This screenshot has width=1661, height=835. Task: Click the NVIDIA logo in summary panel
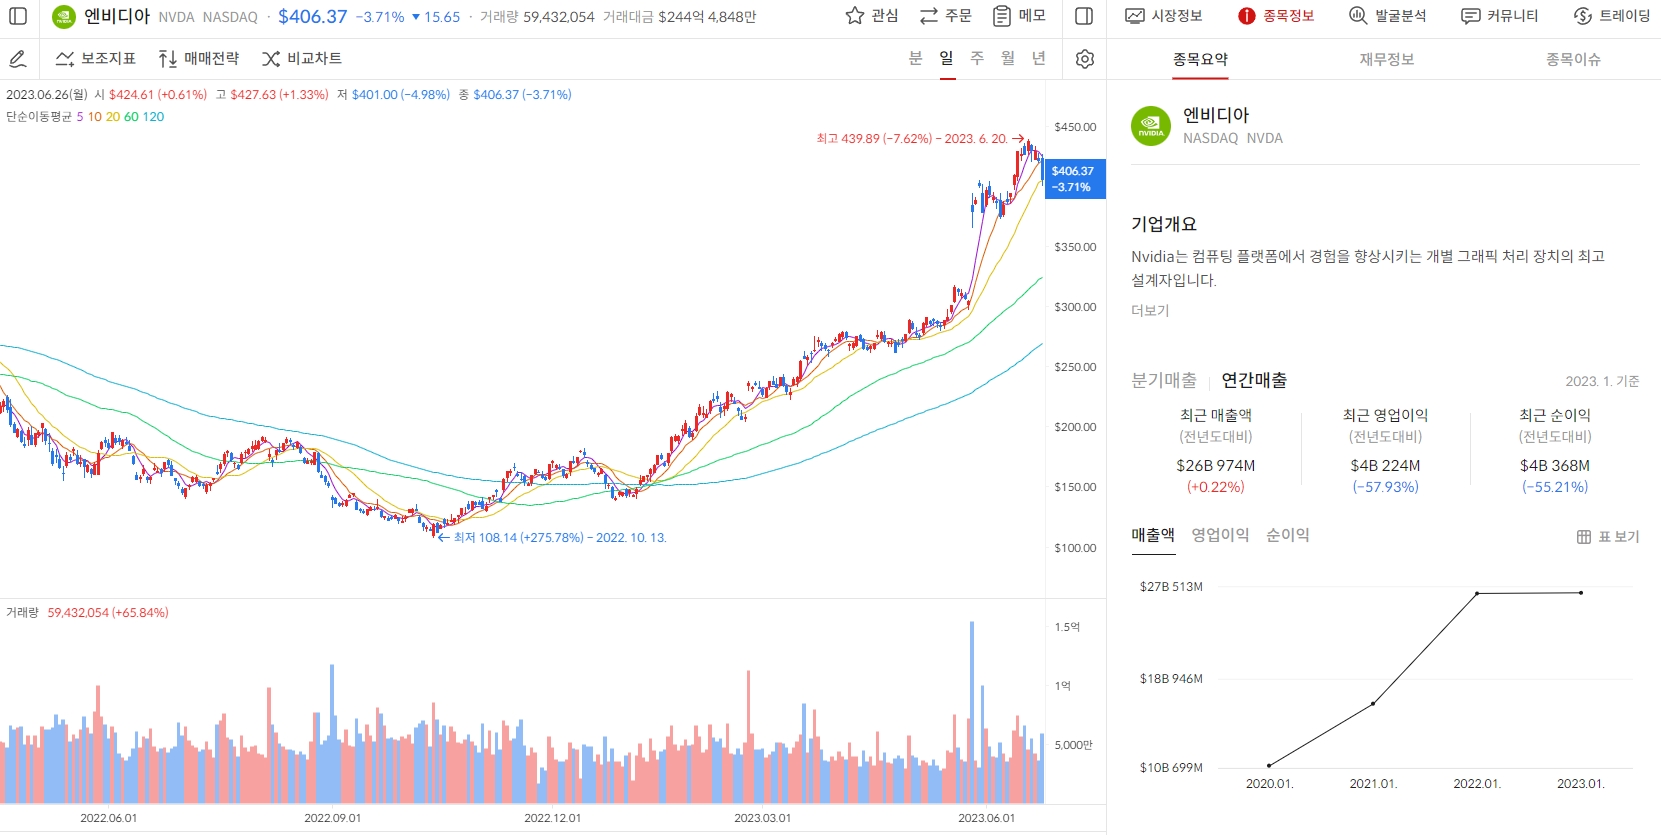click(1151, 126)
